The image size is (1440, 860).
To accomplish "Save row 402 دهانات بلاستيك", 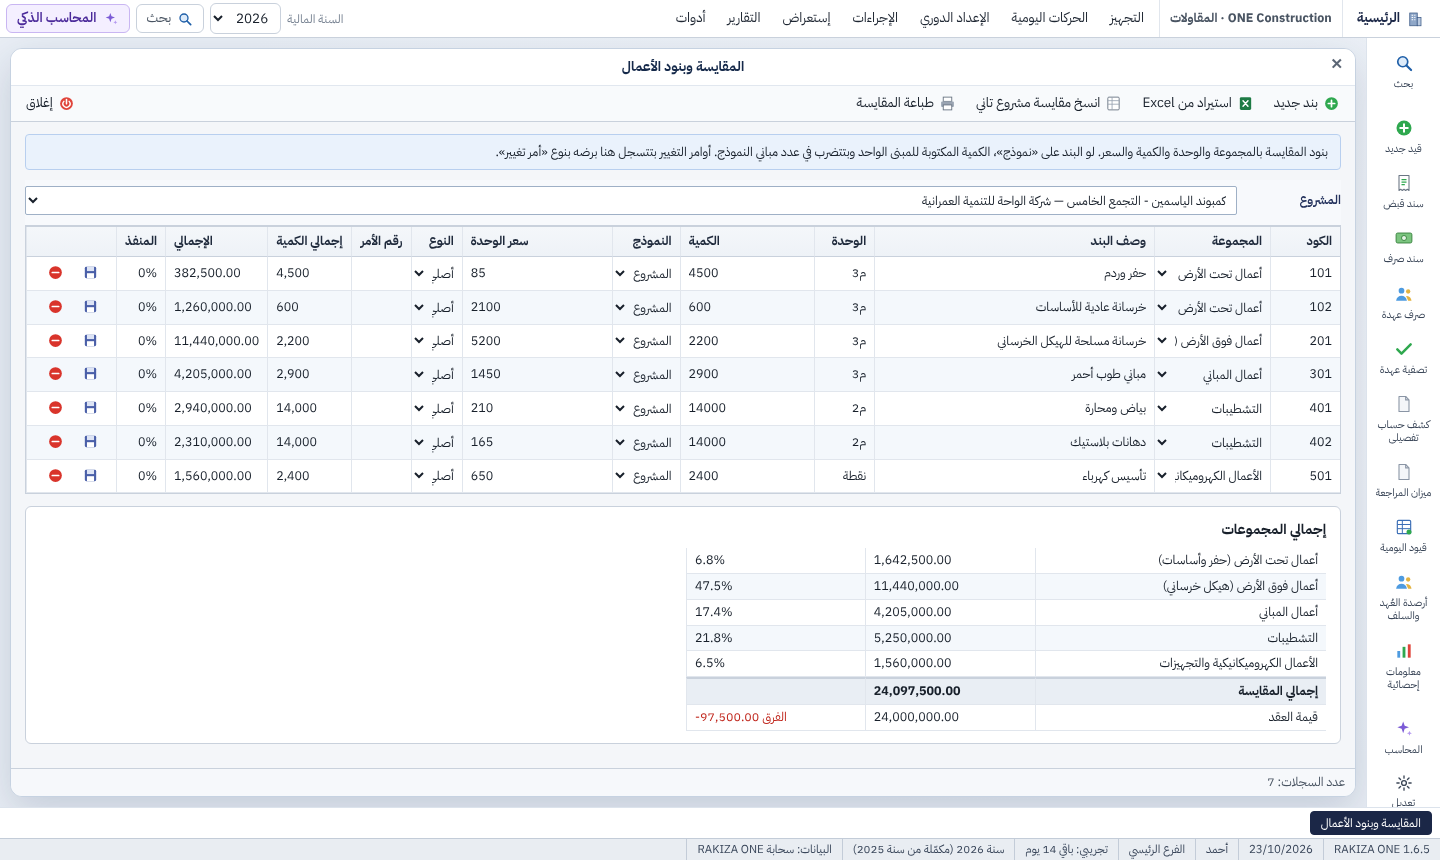I will (x=90, y=442).
